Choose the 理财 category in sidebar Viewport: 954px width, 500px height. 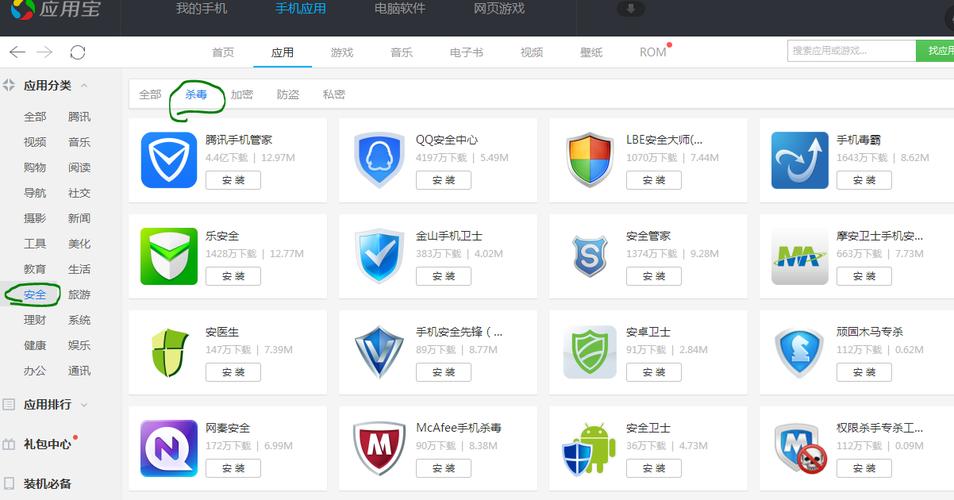point(35,320)
